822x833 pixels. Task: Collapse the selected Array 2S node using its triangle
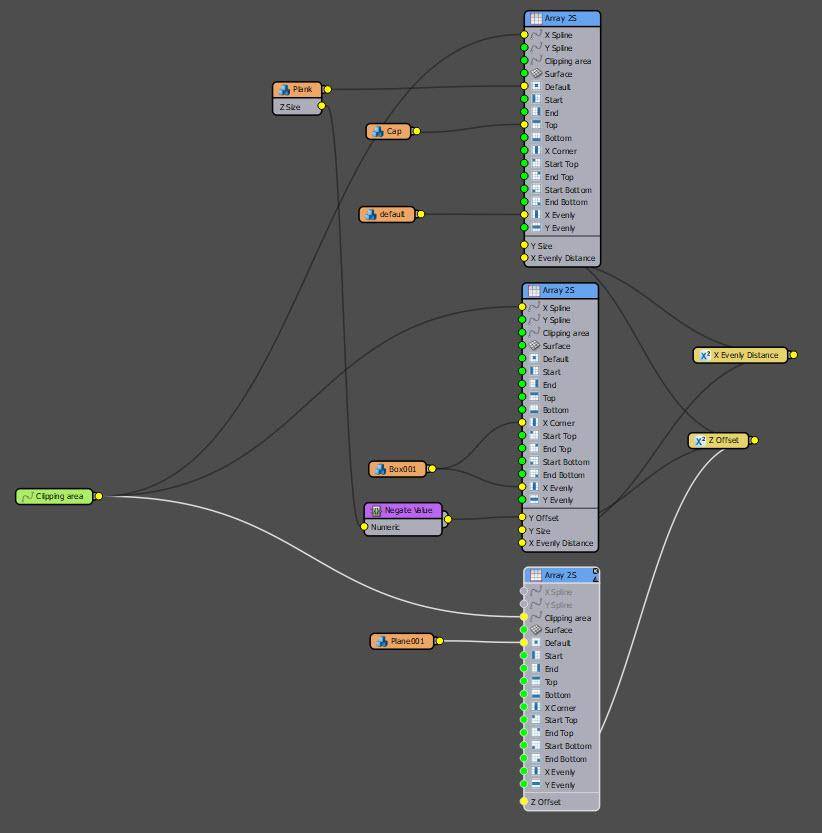pyautogui.click(x=596, y=579)
